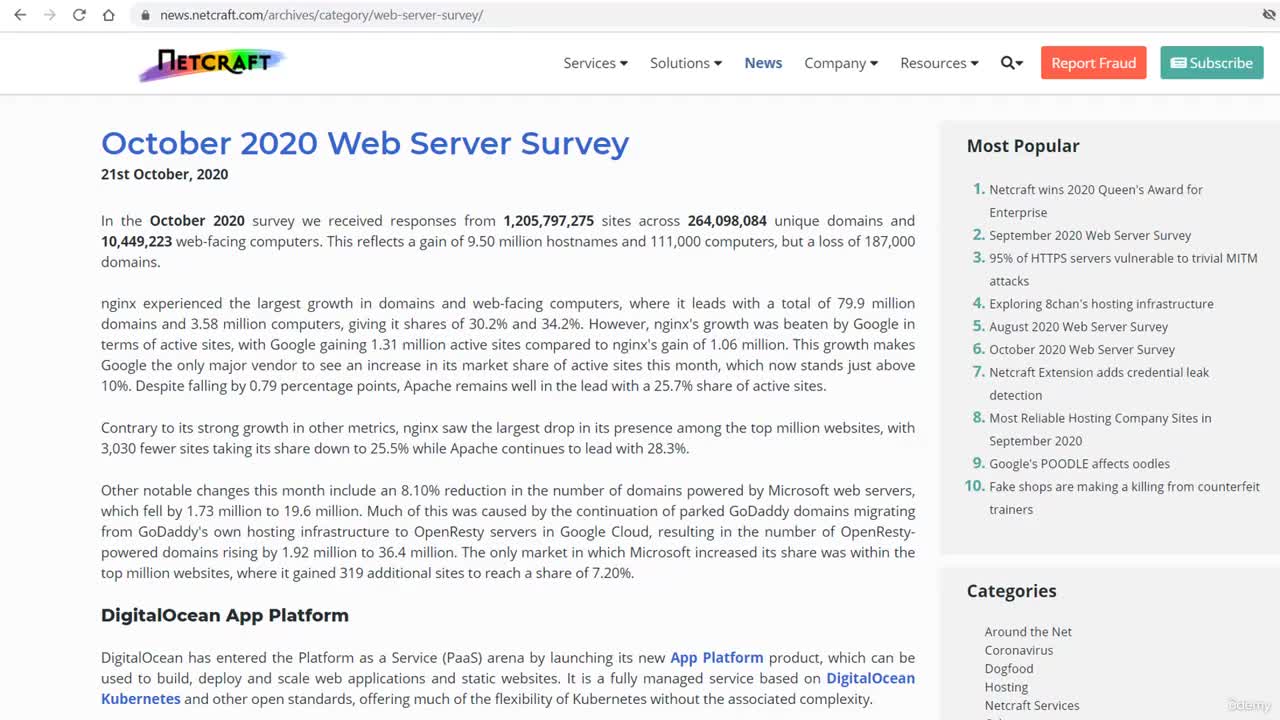Open the October 2020 Web Server Survey headline
This screenshot has width=1280, height=720.
coord(365,143)
